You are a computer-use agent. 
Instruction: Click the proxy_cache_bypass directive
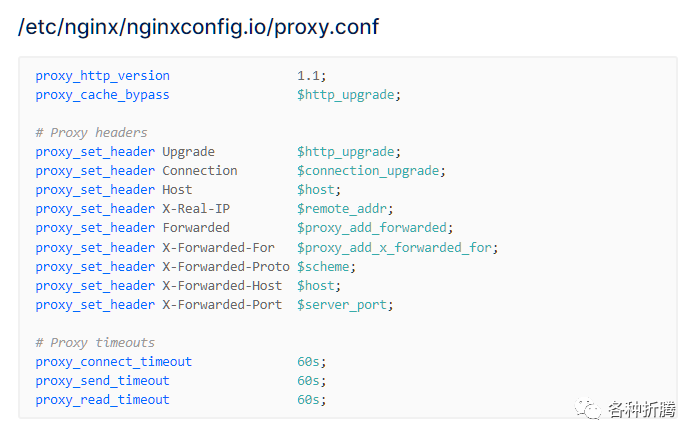[x=102, y=95]
